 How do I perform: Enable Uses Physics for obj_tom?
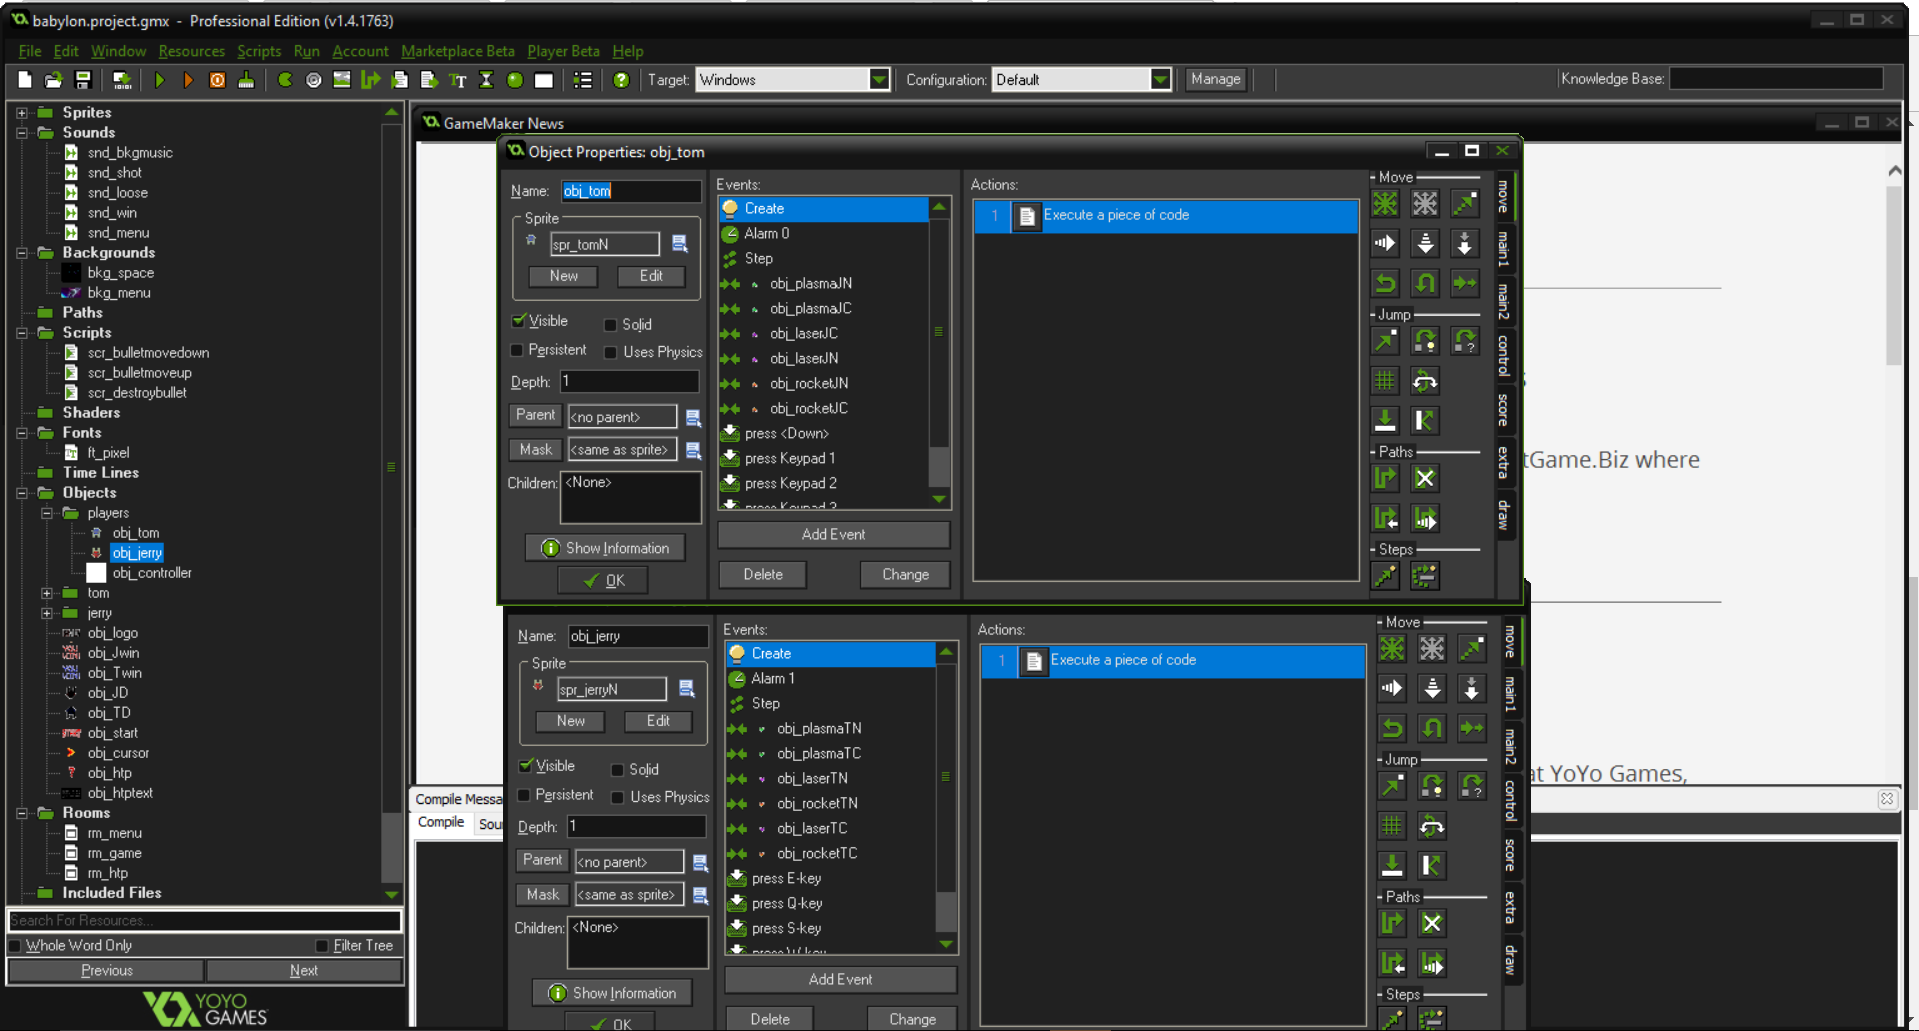click(610, 352)
